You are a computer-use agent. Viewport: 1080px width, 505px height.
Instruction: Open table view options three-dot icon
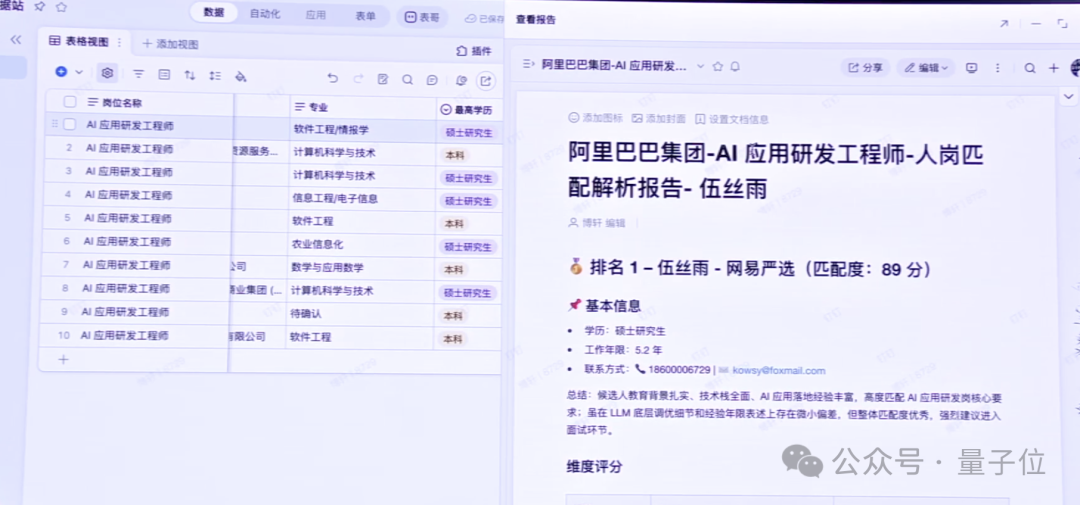click(118, 42)
